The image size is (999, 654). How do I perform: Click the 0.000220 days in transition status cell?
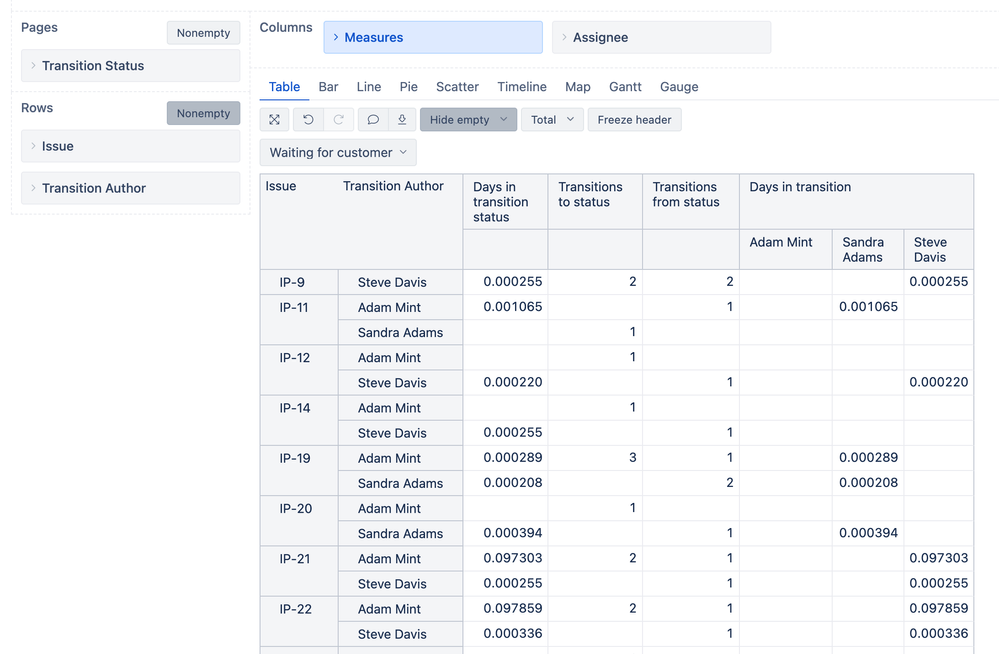(505, 382)
